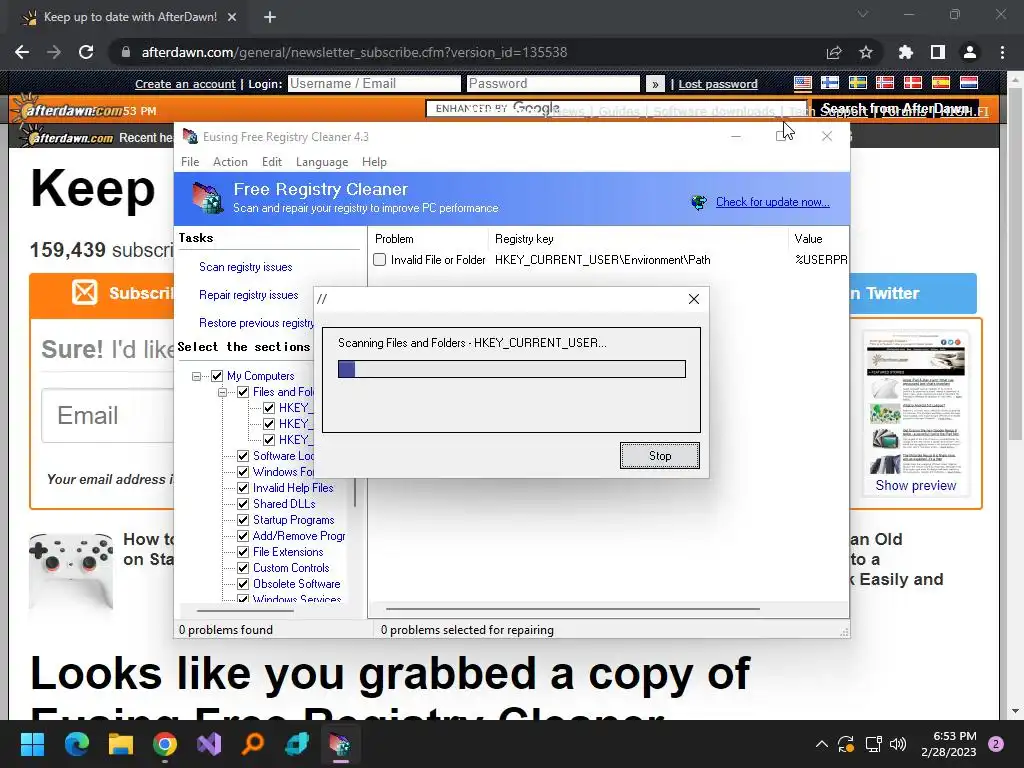Image resolution: width=1024 pixels, height=768 pixels.
Task: Open the Chrome extensions puzzle icon
Action: (x=906, y=52)
